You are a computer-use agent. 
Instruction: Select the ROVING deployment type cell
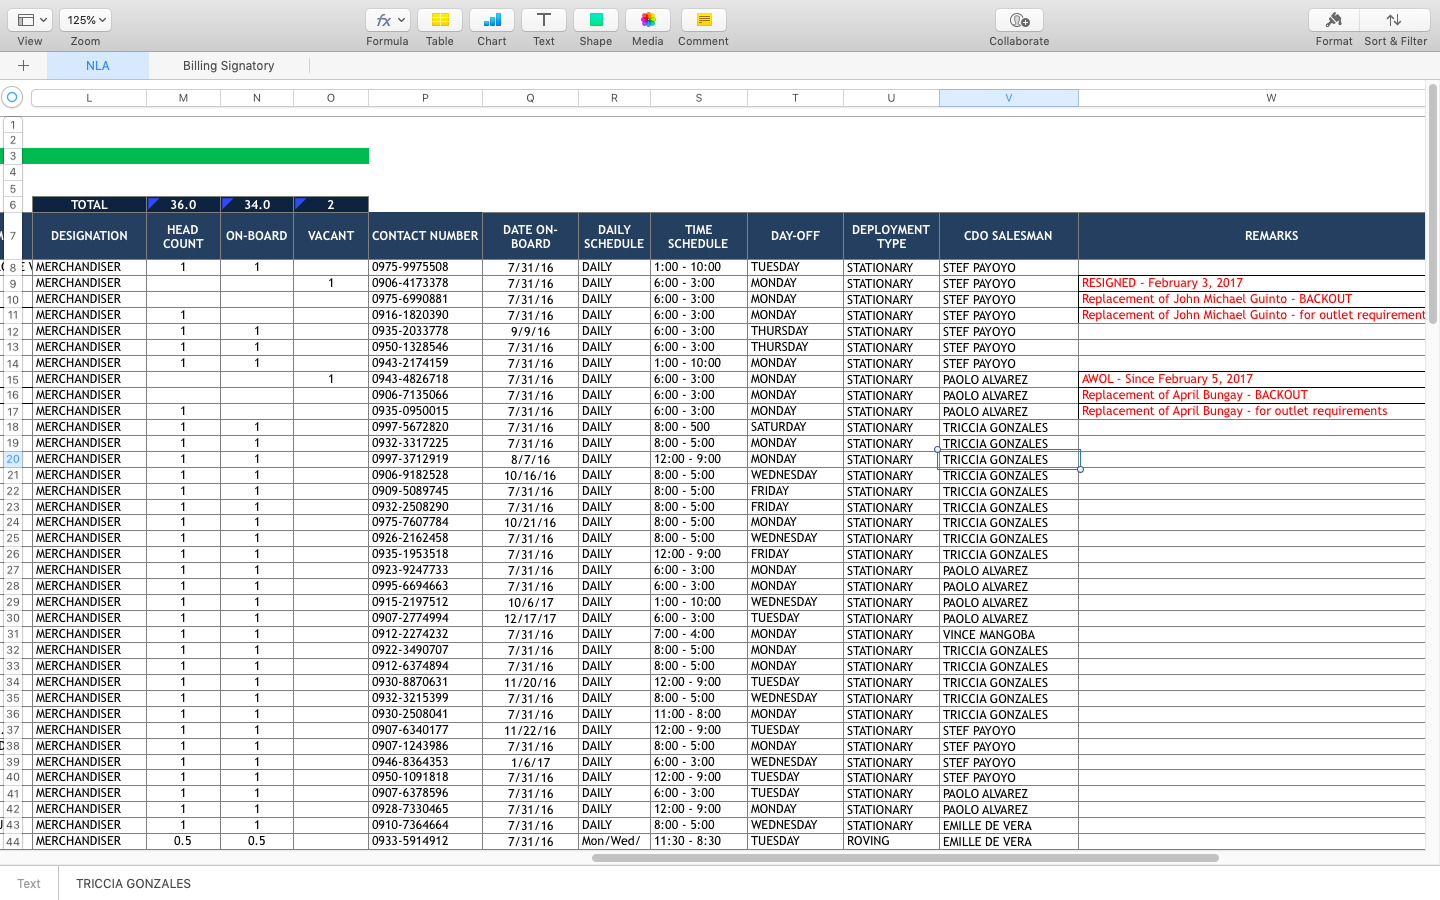pyautogui.click(x=891, y=841)
